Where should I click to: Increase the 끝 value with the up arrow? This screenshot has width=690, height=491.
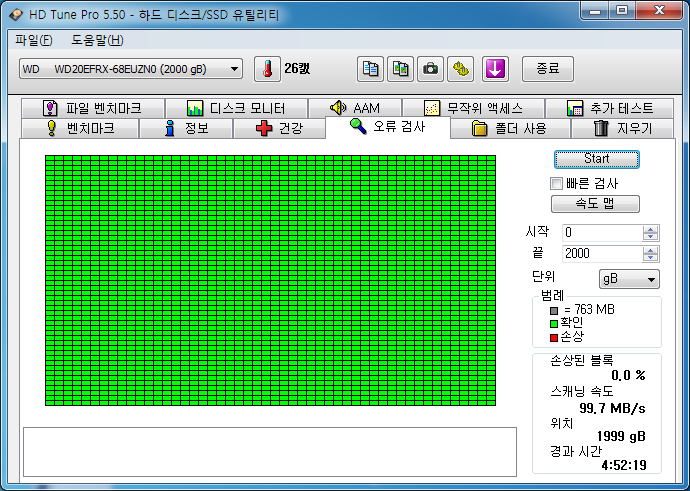click(650, 250)
